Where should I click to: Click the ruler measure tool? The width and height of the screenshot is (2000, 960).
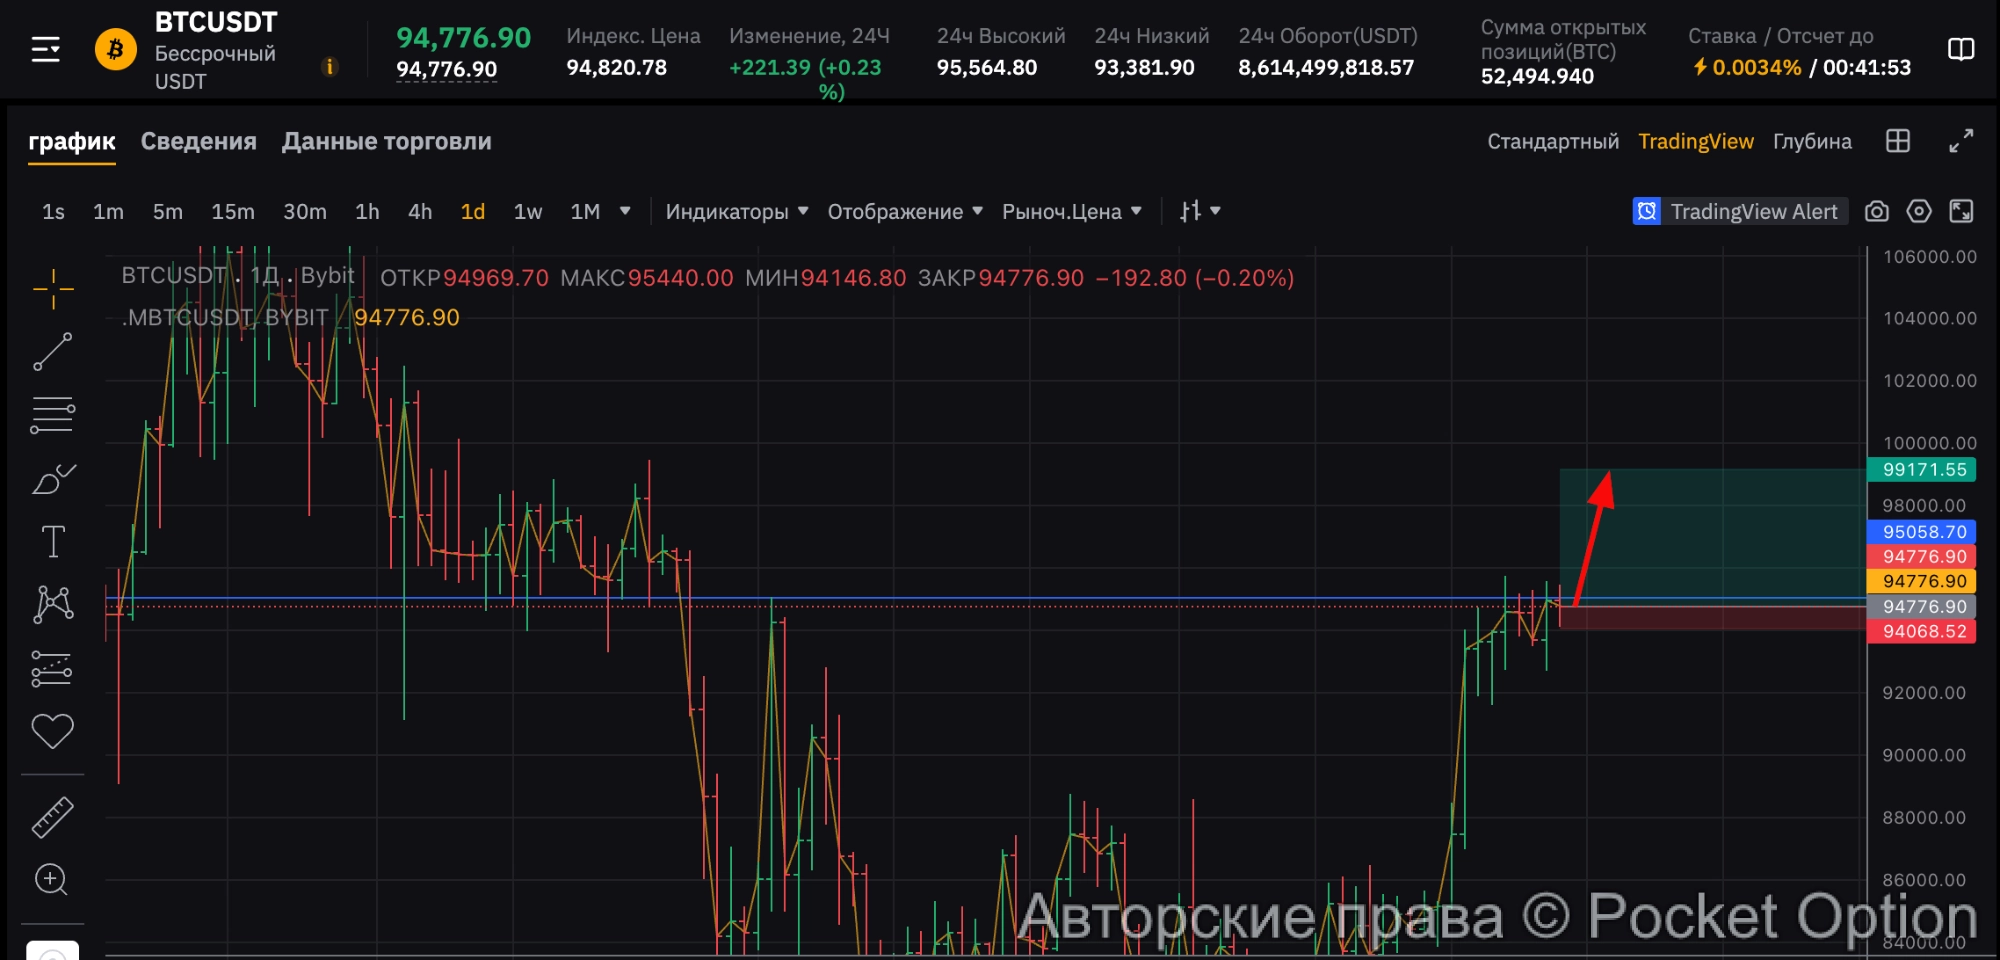point(53,817)
